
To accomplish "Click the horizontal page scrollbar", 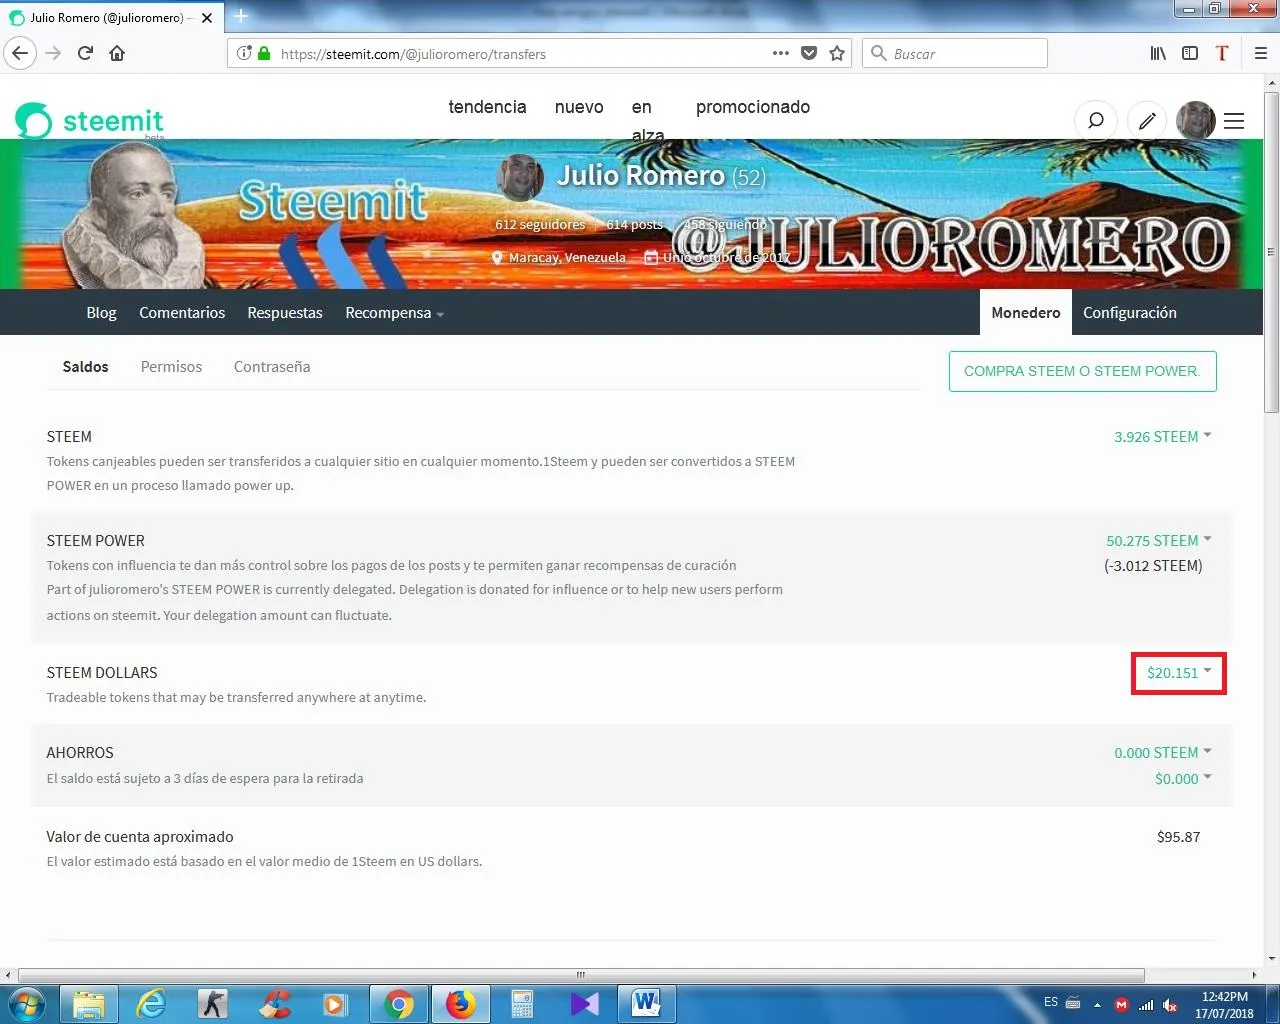I will tap(580, 974).
